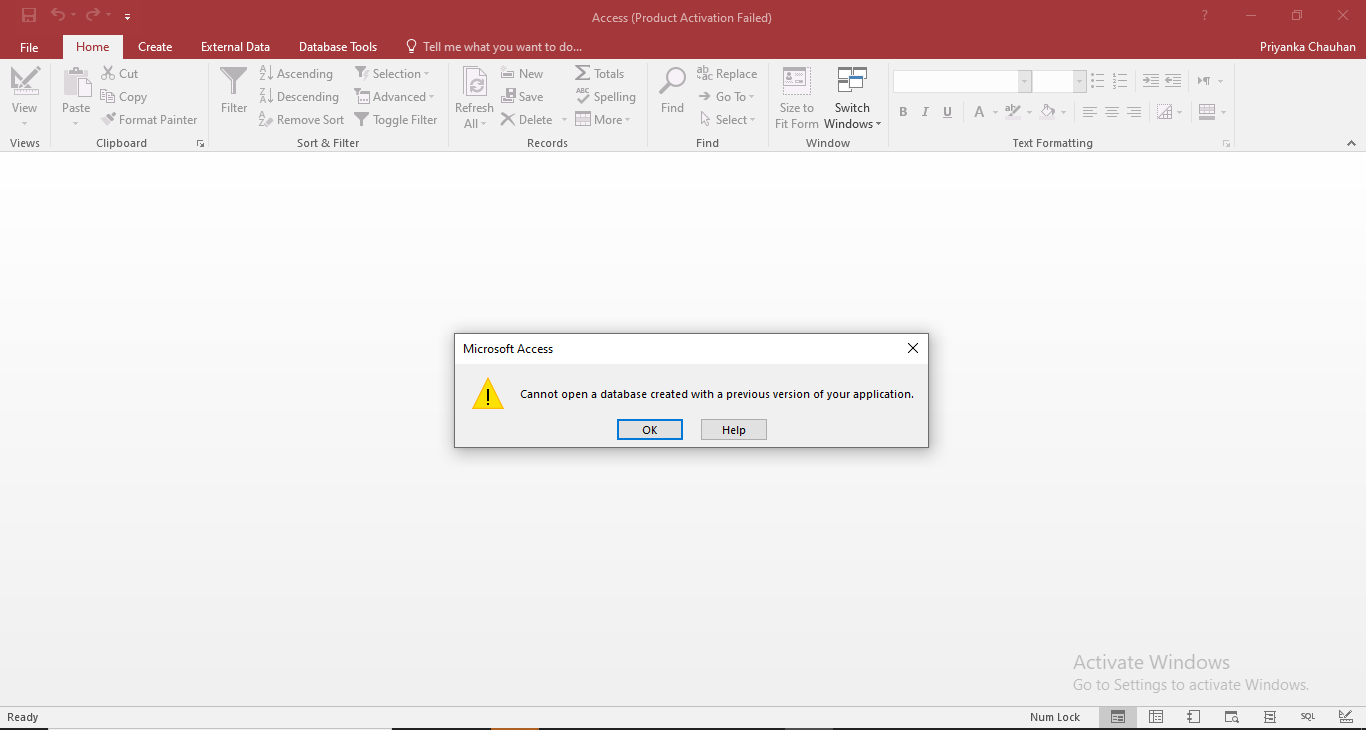Click the Save icon in the title bar
The width and height of the screenshot is (1366, 730).
(29, 16)
